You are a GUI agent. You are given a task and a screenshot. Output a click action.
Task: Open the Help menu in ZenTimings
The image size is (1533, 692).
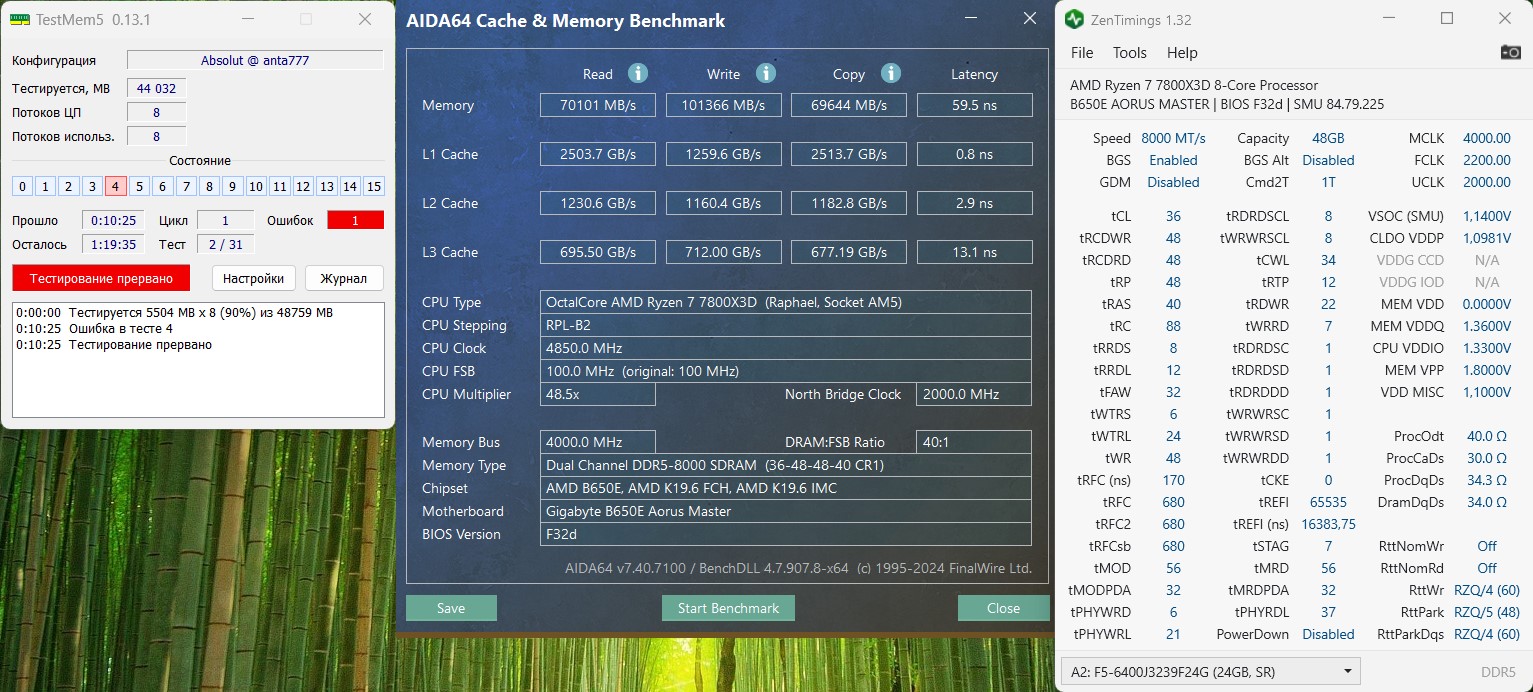tap(1182, 52)
